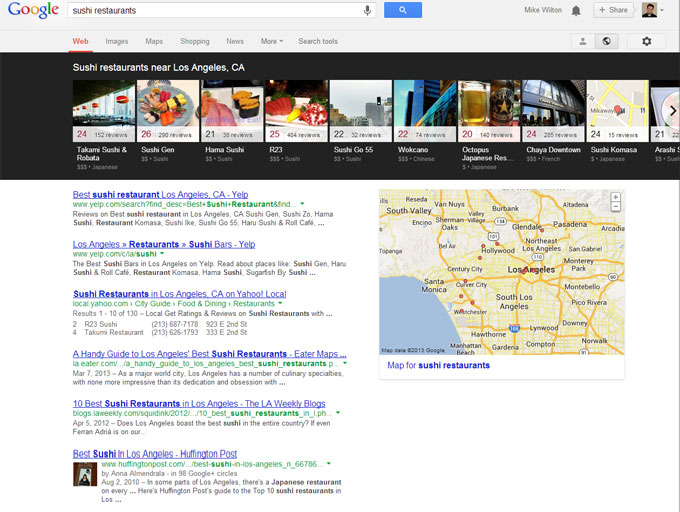The width and height of the screenshot is (680, 512).
Task: Click 'City Guide' breadcrumb in Yahoo result
Action: tap(152, 303)
